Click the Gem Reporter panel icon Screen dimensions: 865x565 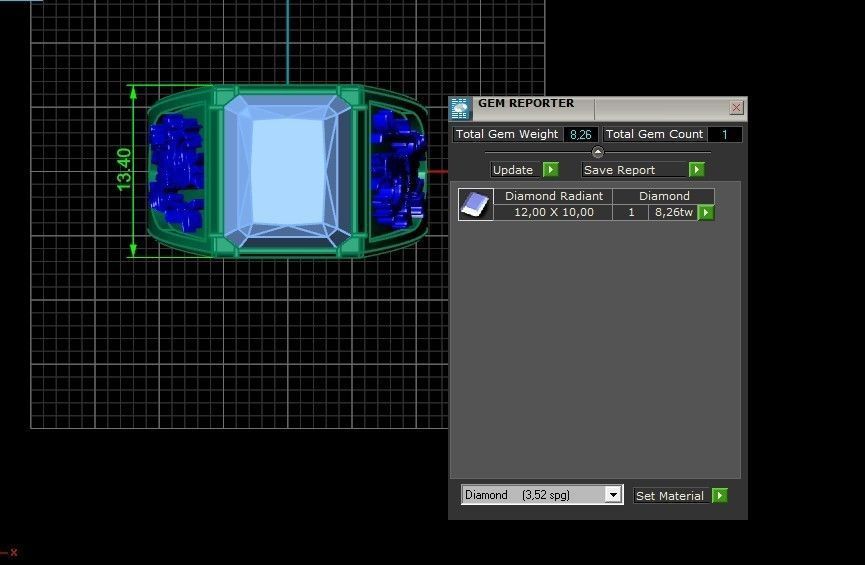point(461,109)
